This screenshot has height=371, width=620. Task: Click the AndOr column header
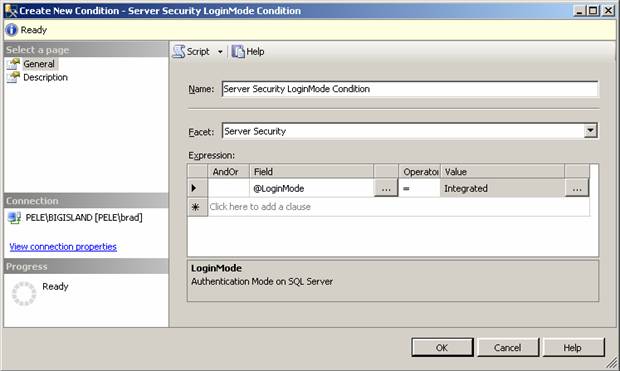[x=228, y=172]
